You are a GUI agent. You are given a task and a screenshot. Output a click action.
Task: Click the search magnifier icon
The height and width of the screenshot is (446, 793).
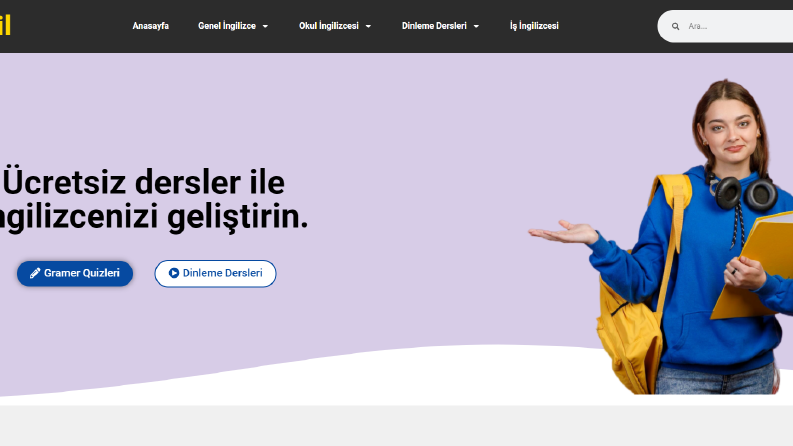(675, 26)
